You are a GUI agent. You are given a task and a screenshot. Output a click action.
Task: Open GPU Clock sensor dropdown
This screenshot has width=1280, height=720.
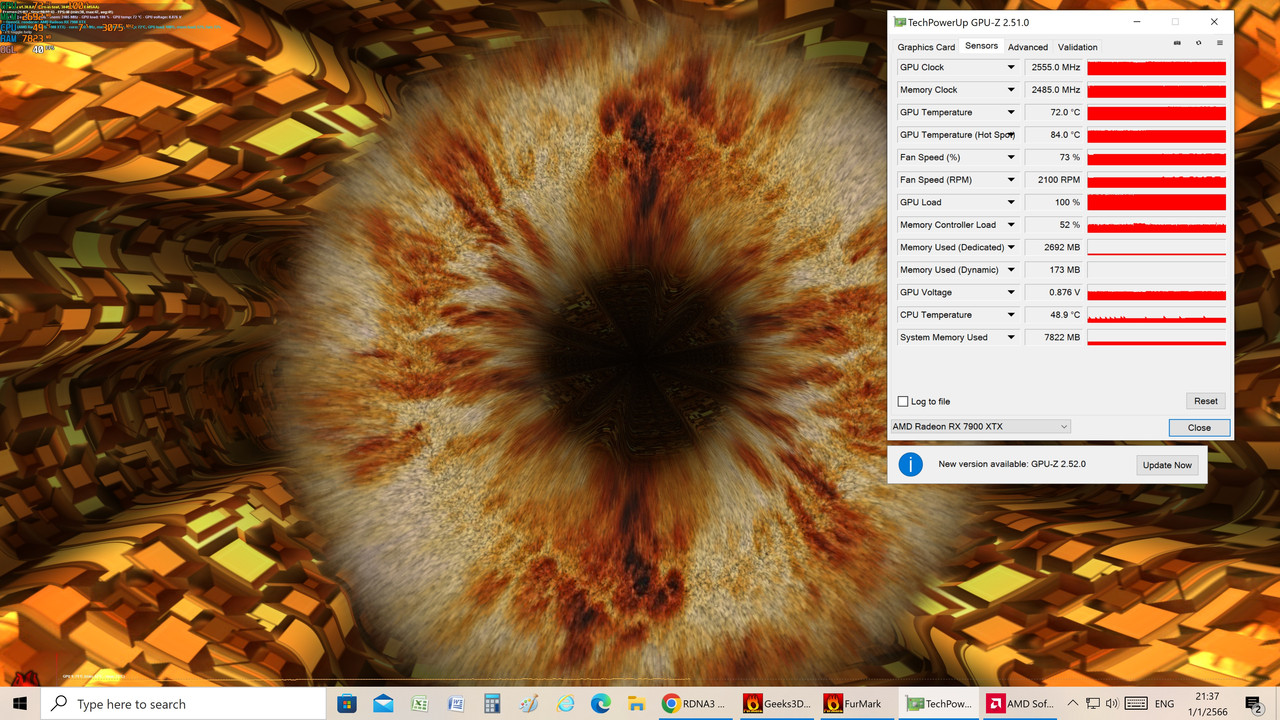pyautogui.click(x=1011, y=67)
